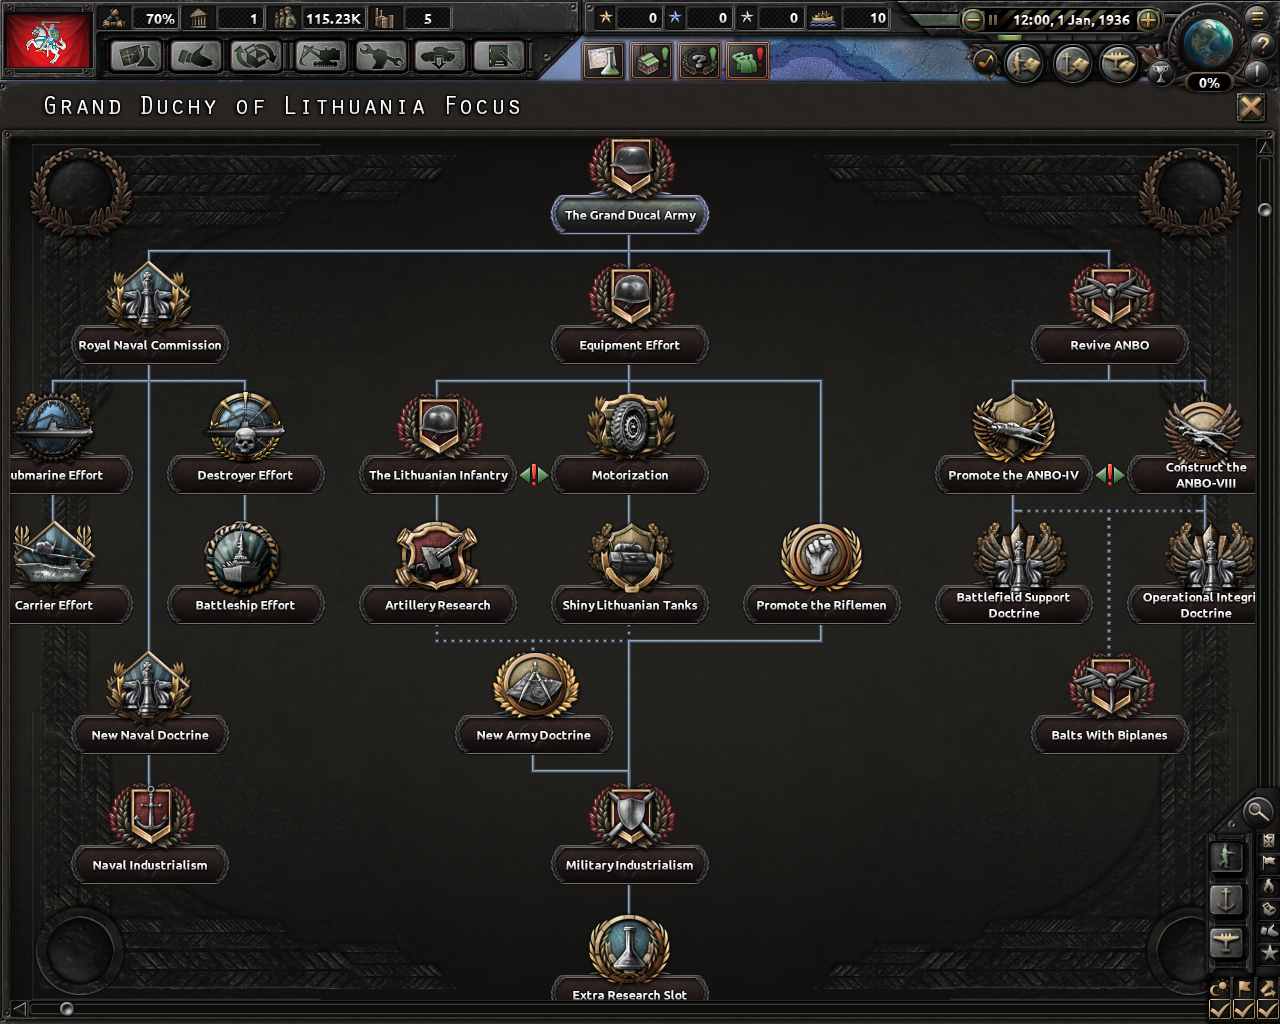Click the goblet icon beside the globe
Image resolution: width=1280 pixels, height=1024 pixels.
(1160, 72)
